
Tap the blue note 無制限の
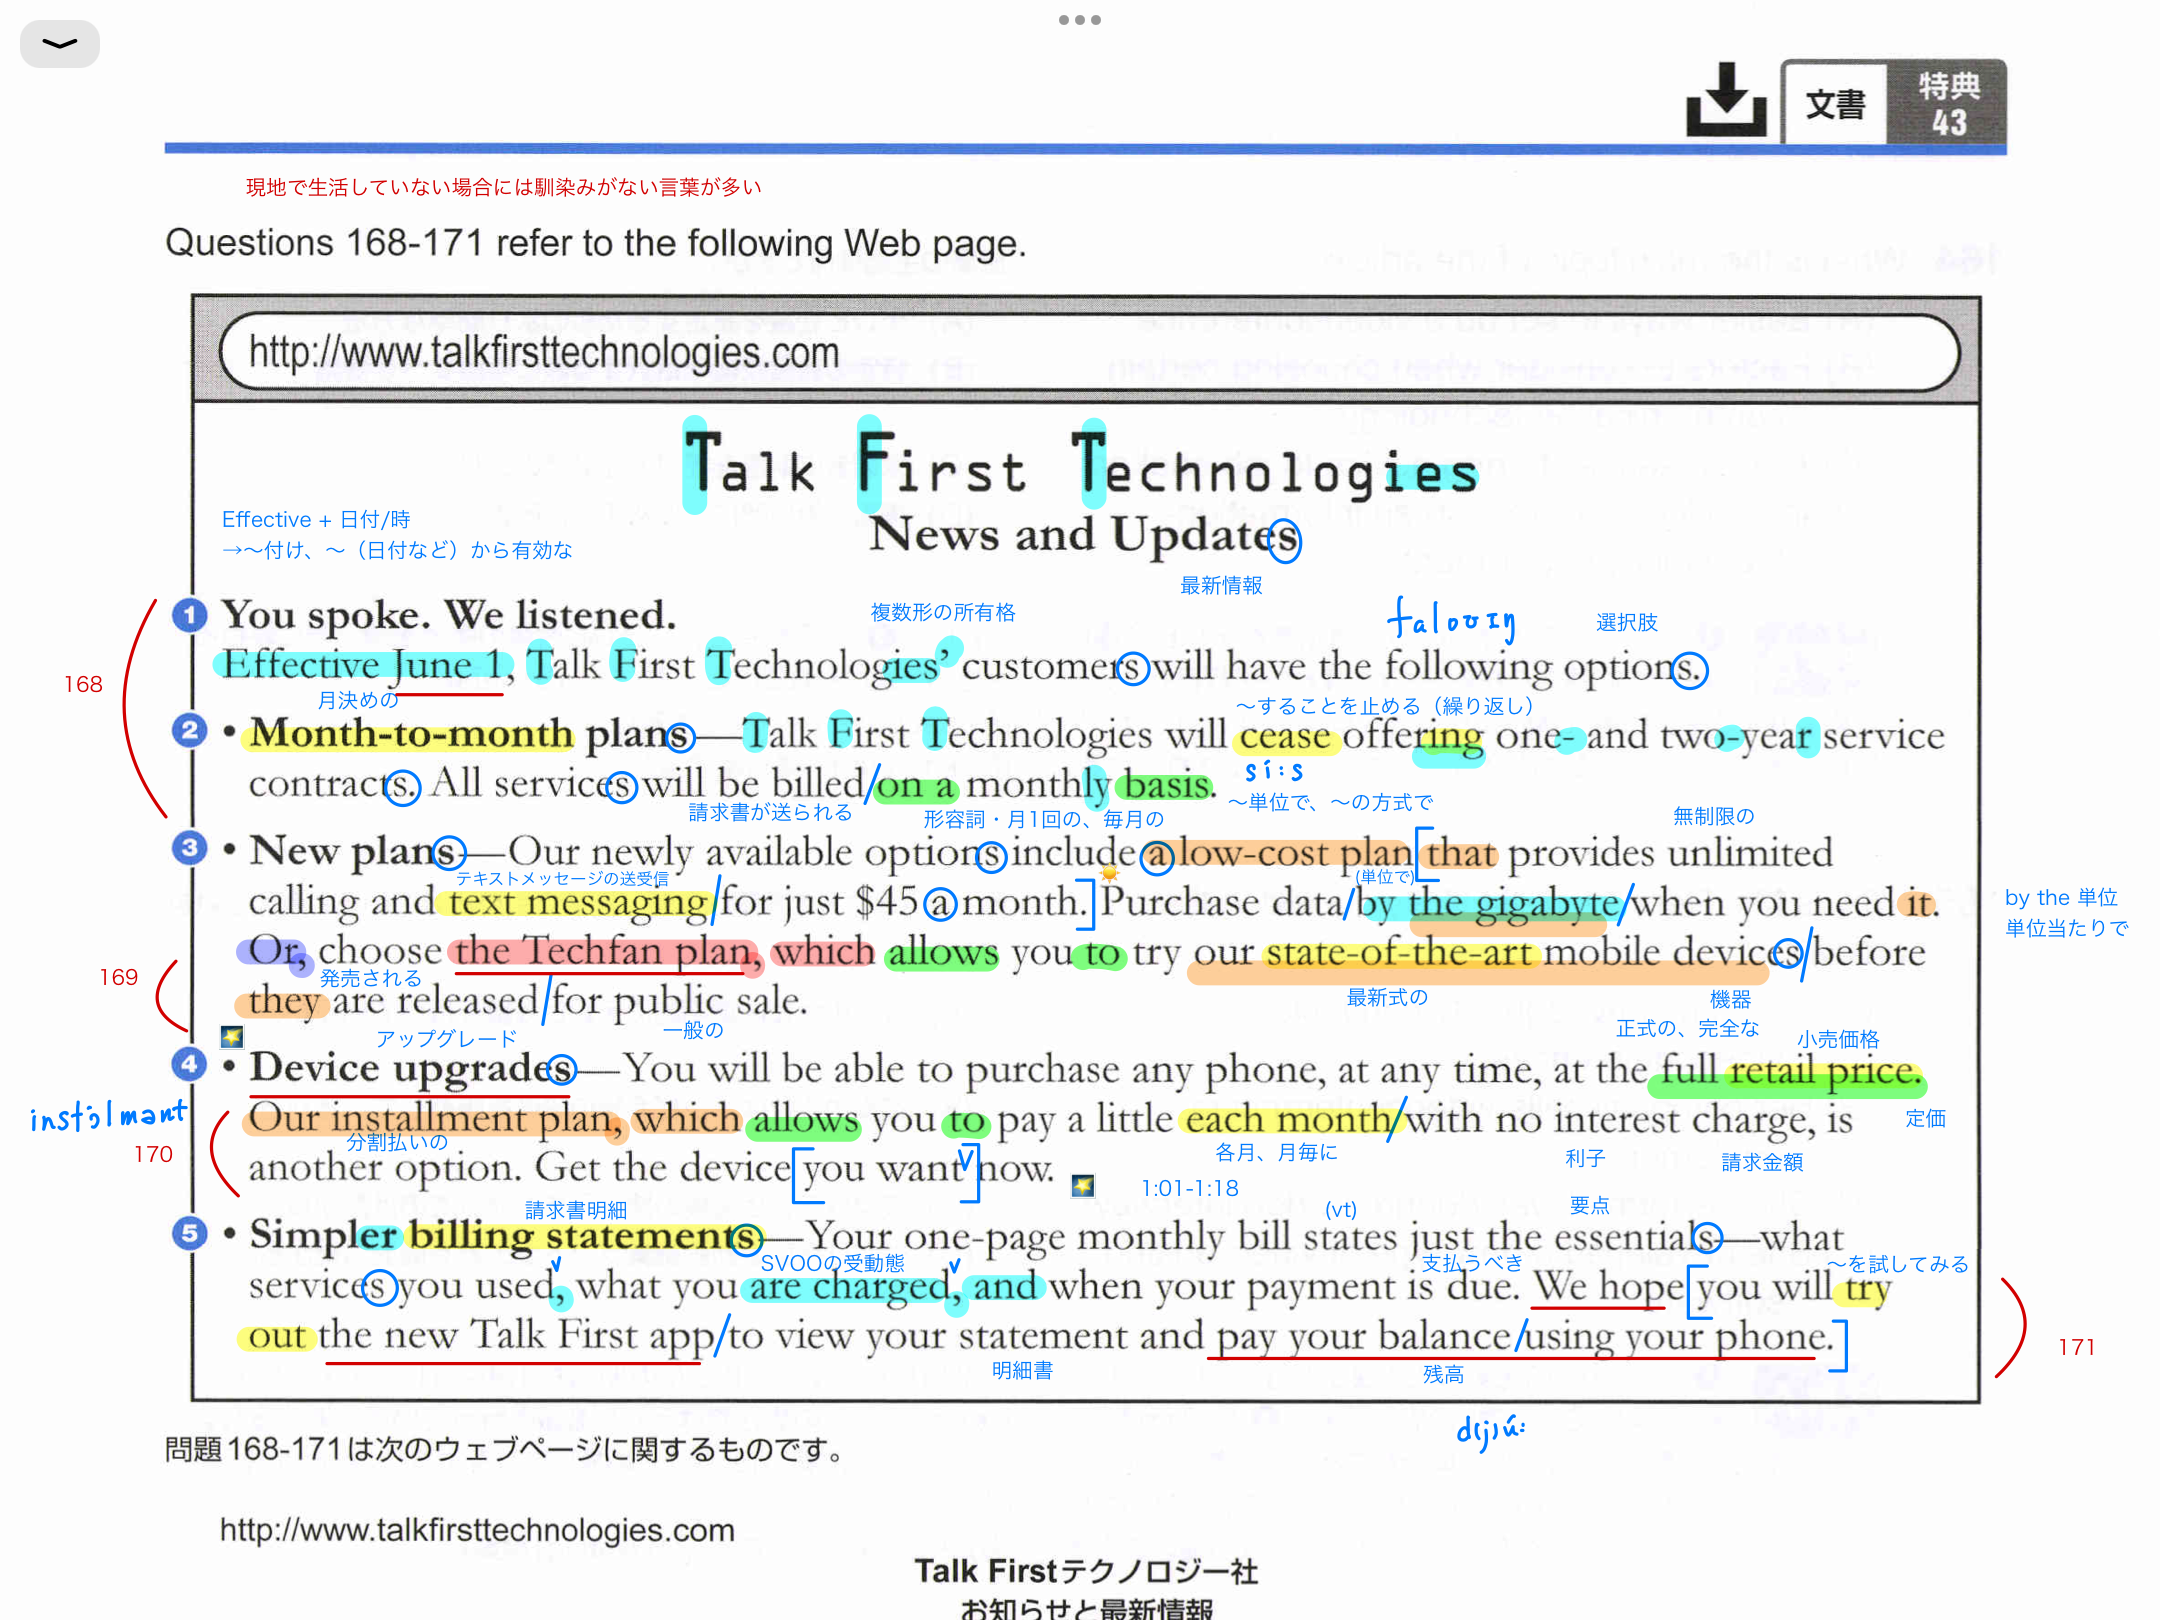(x=1713, y=816)
